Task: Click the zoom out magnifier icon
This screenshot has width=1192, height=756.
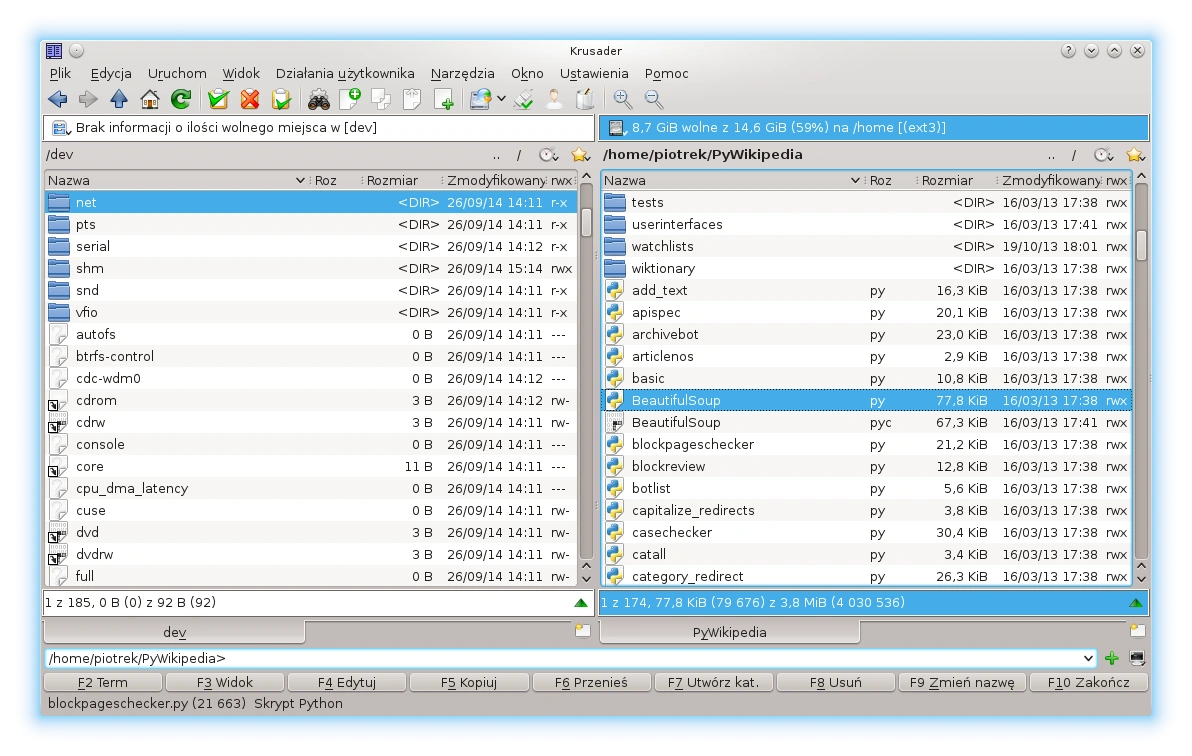Action: [654, 99]
